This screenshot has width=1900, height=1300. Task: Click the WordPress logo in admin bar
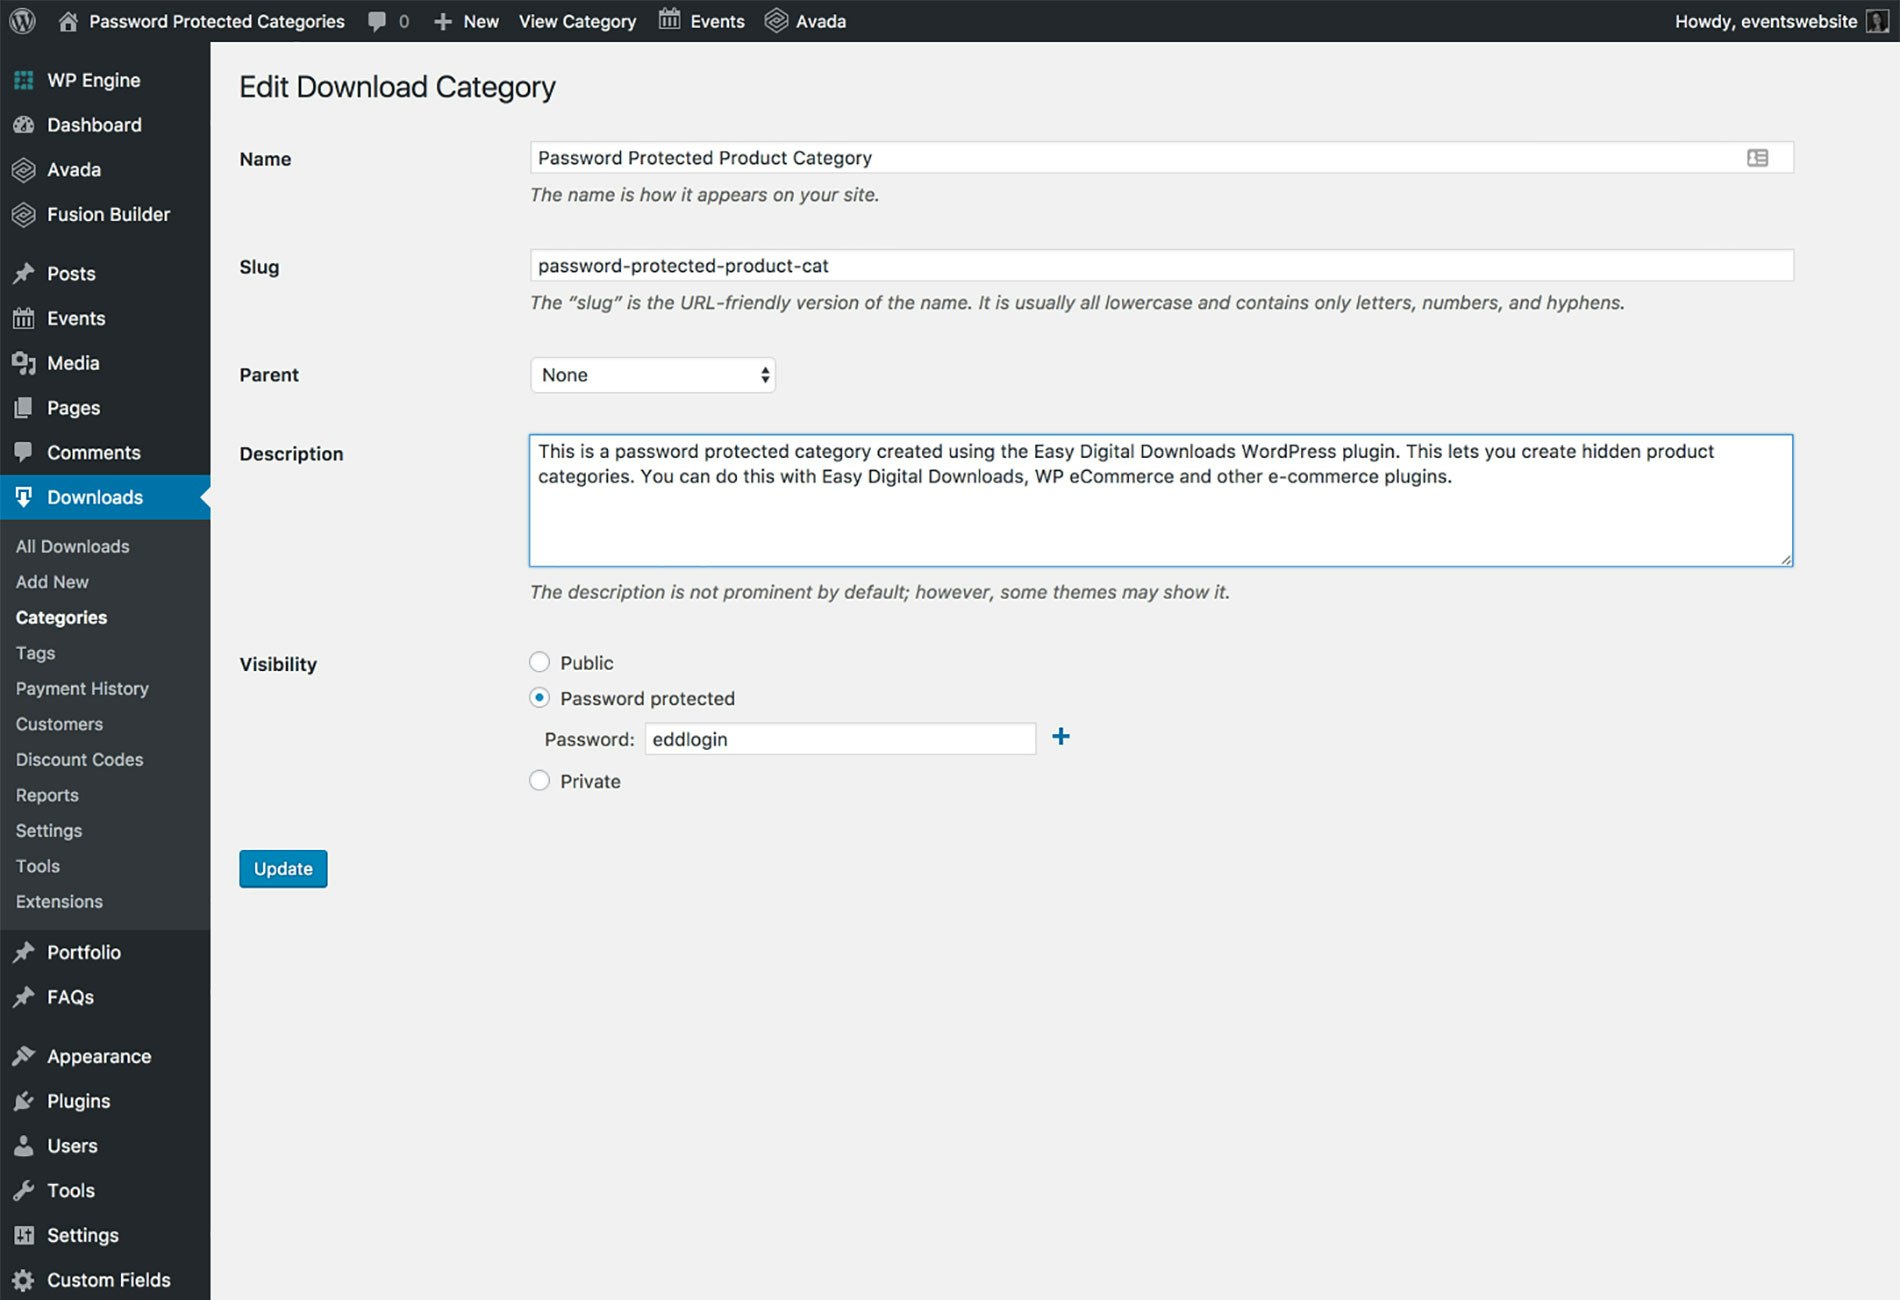click(x=22, y=21)
